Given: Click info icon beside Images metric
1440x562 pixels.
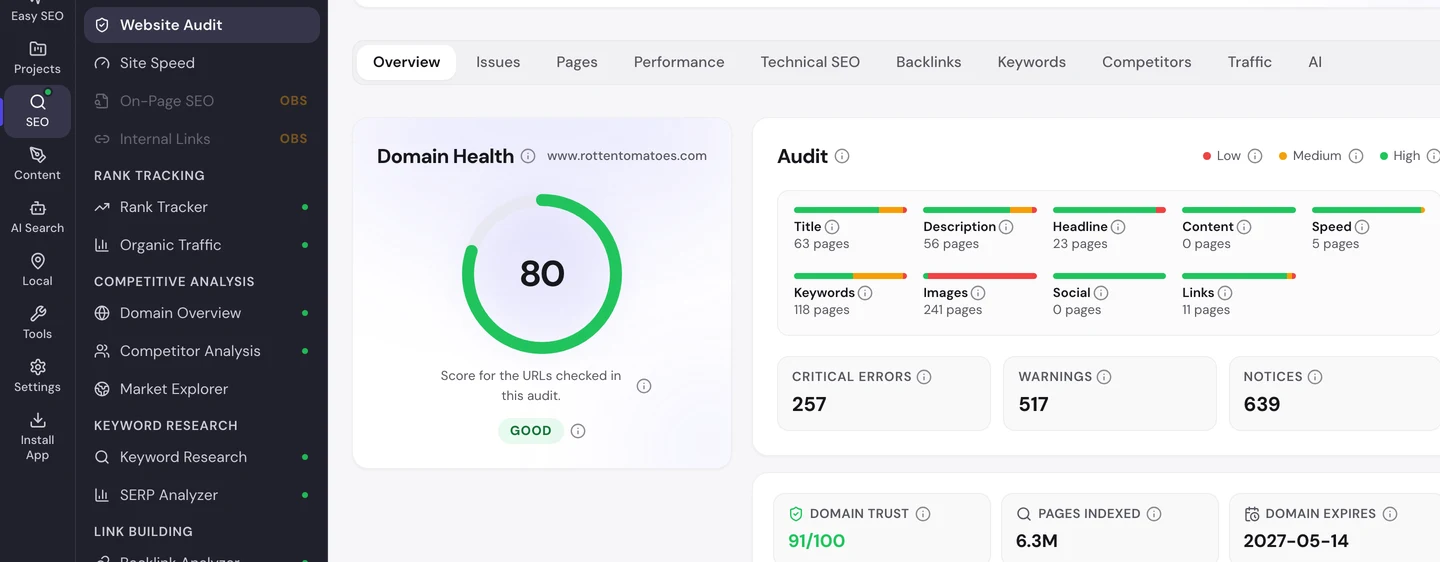Looking at the screenshot, I should pos(978,293).
